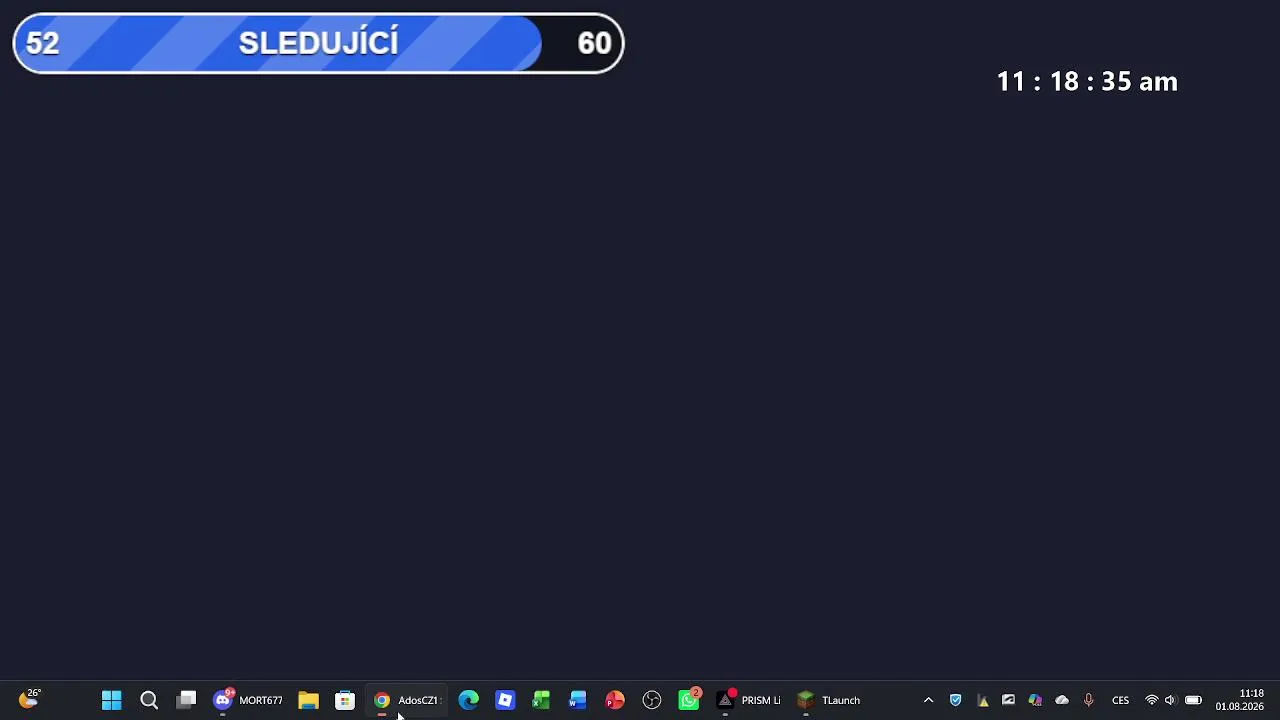Screen dimensions: 1280x720
Task: Click the speaker volume tray icon
Action: [x=1170, y=700]
